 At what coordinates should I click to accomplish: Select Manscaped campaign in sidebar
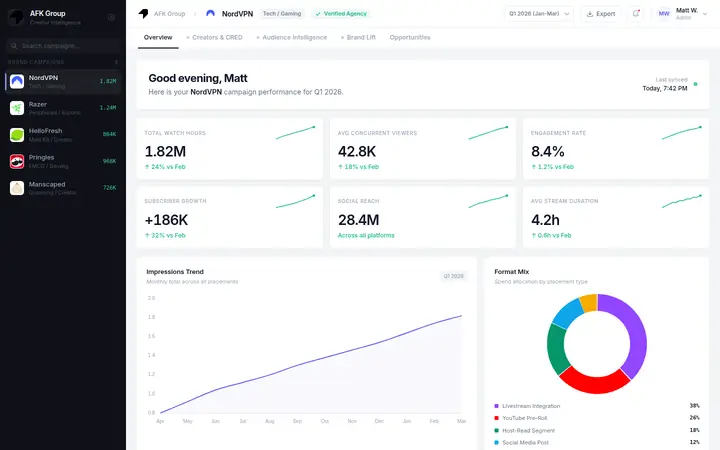(x=63, y=188)
